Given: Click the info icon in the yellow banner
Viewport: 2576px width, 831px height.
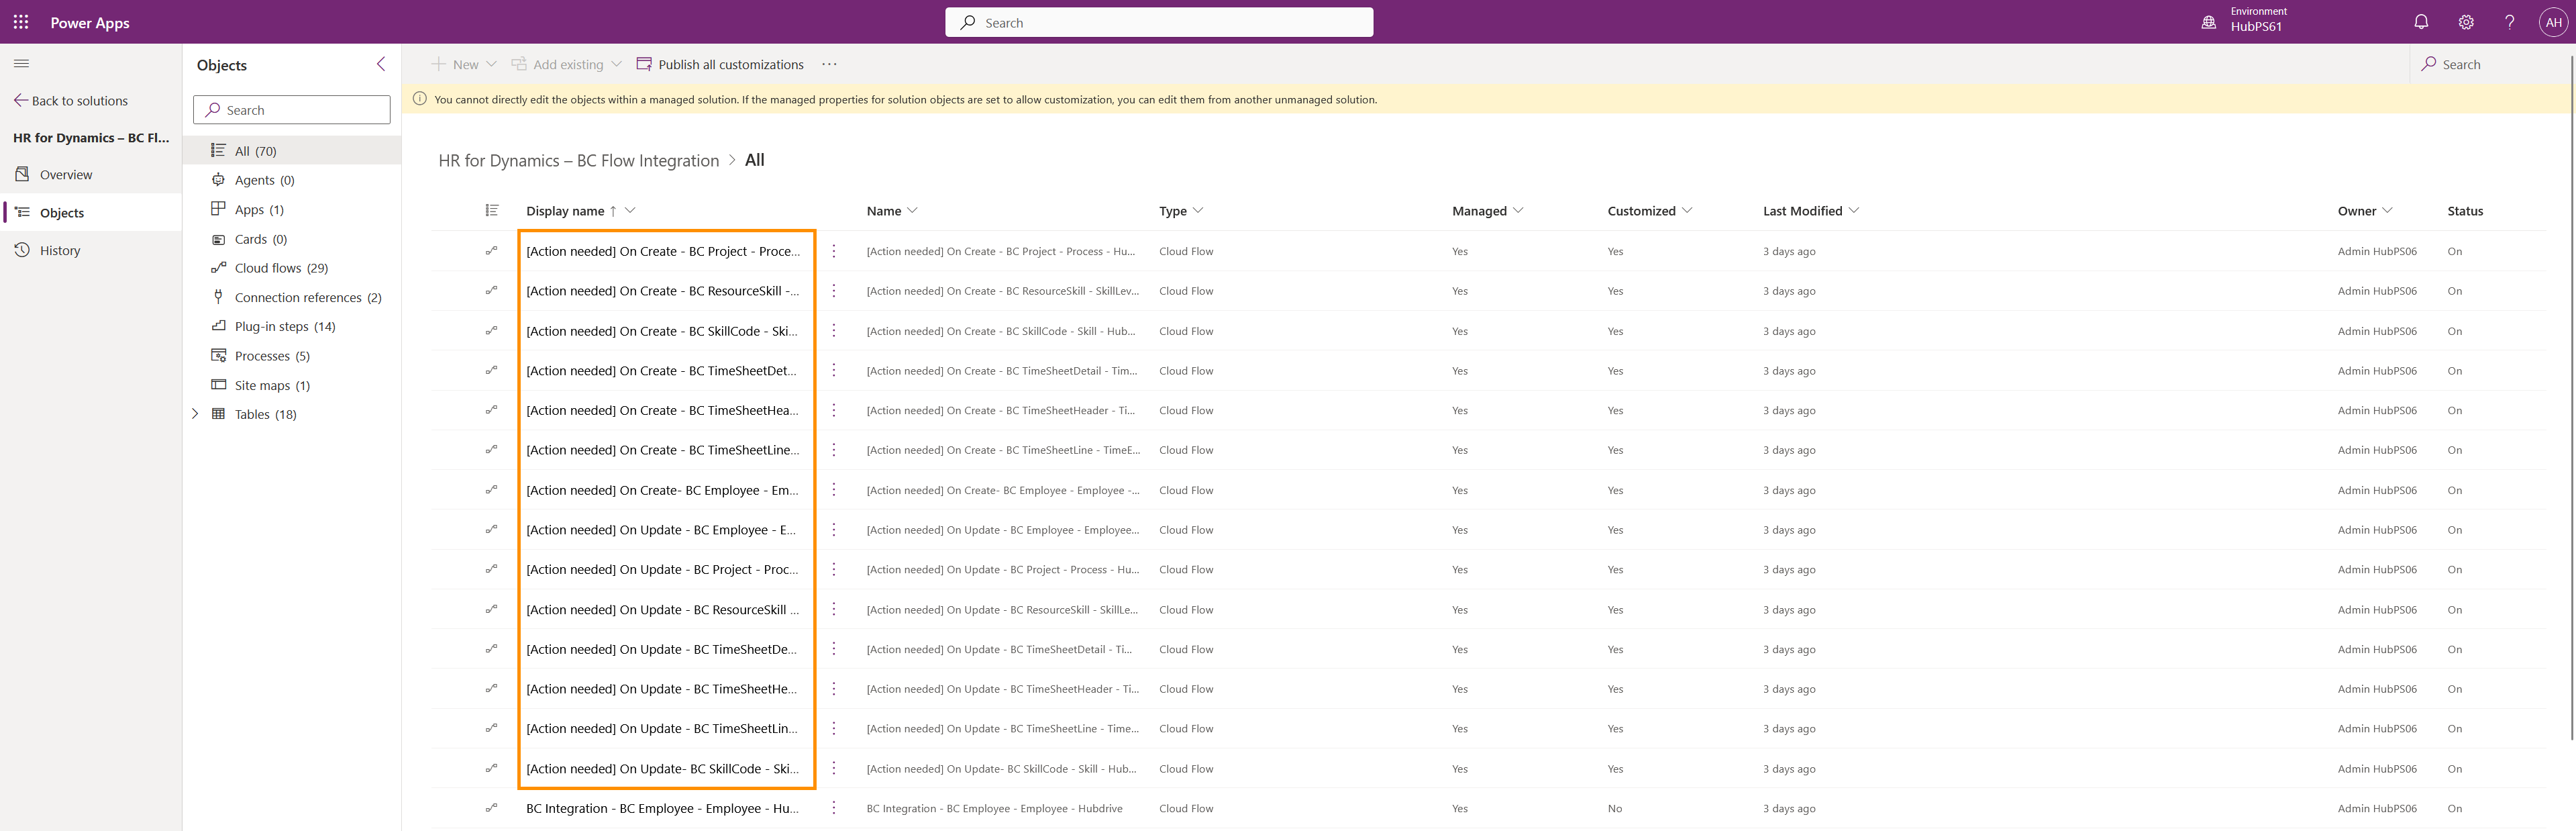Looking at the screenshot, I should click(x=420, y=99).
